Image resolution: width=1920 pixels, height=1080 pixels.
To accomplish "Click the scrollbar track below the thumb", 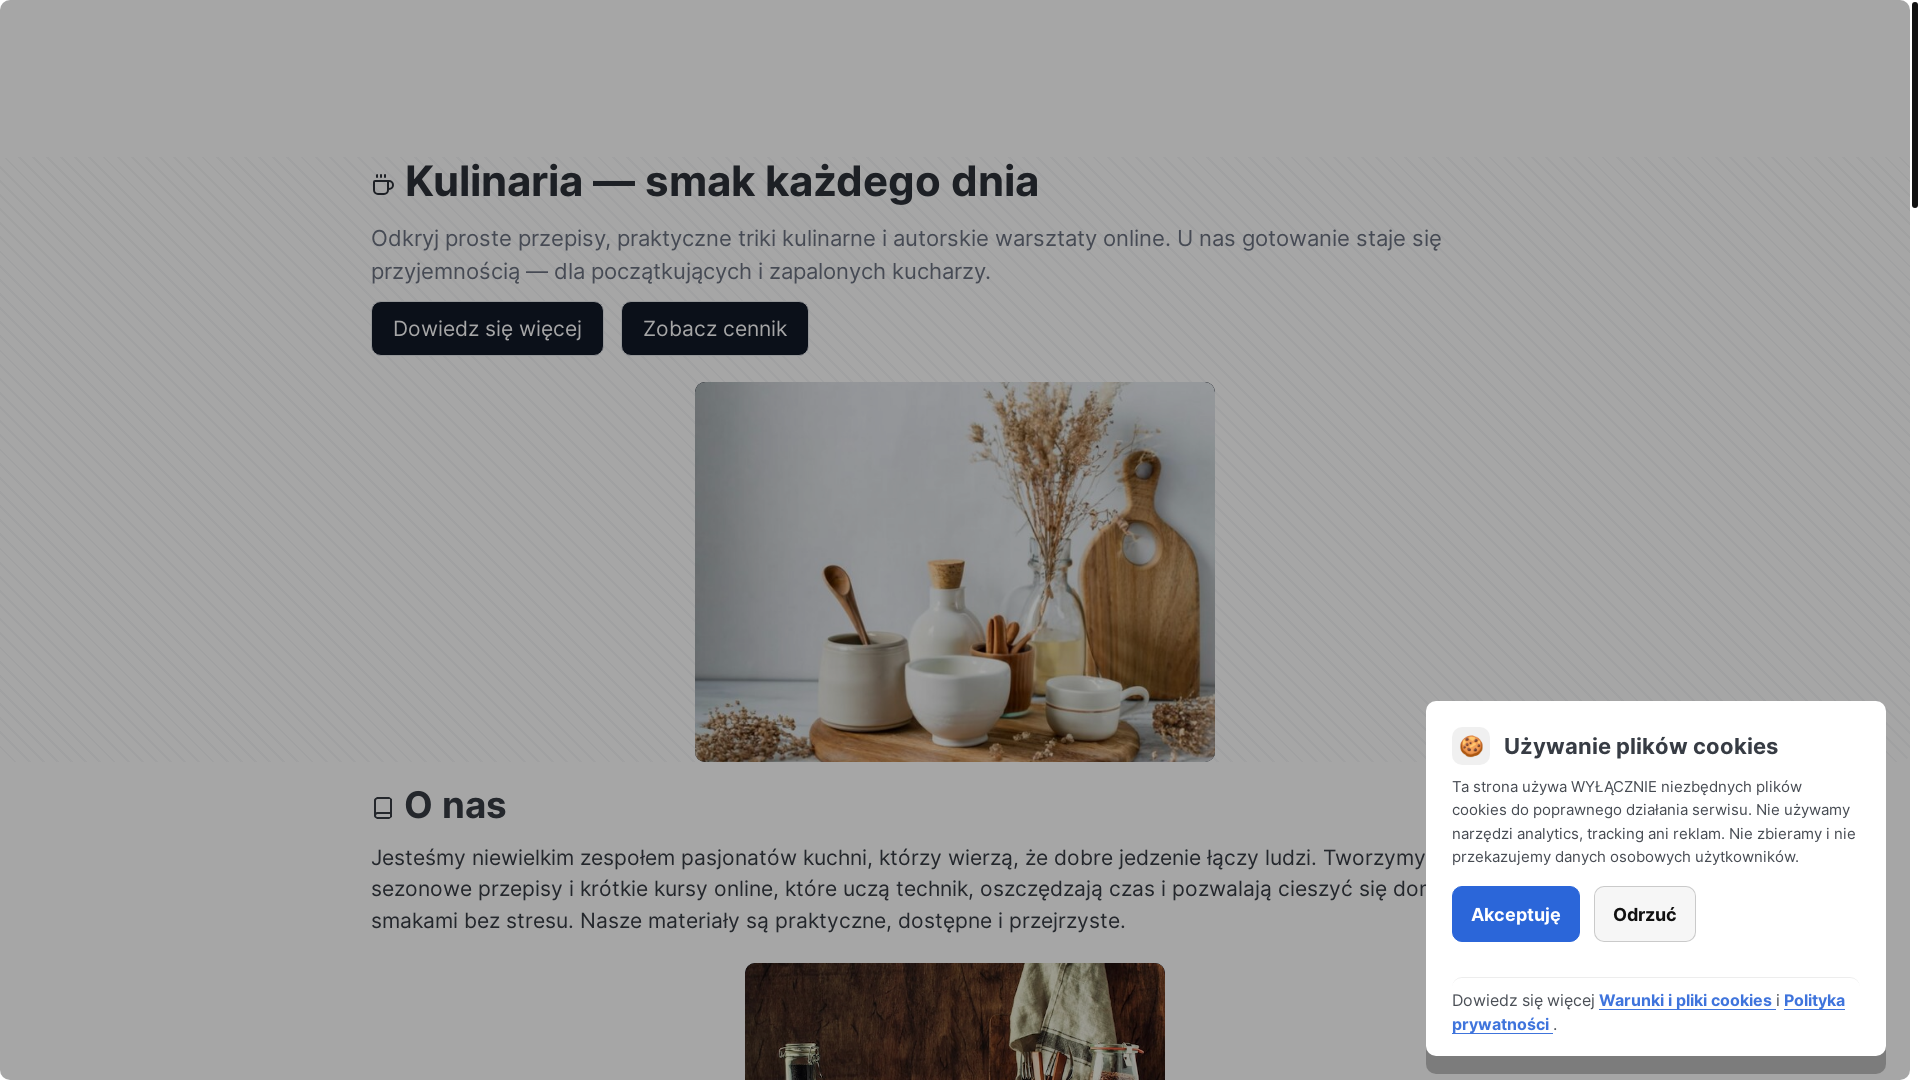I will point(1914,640).
